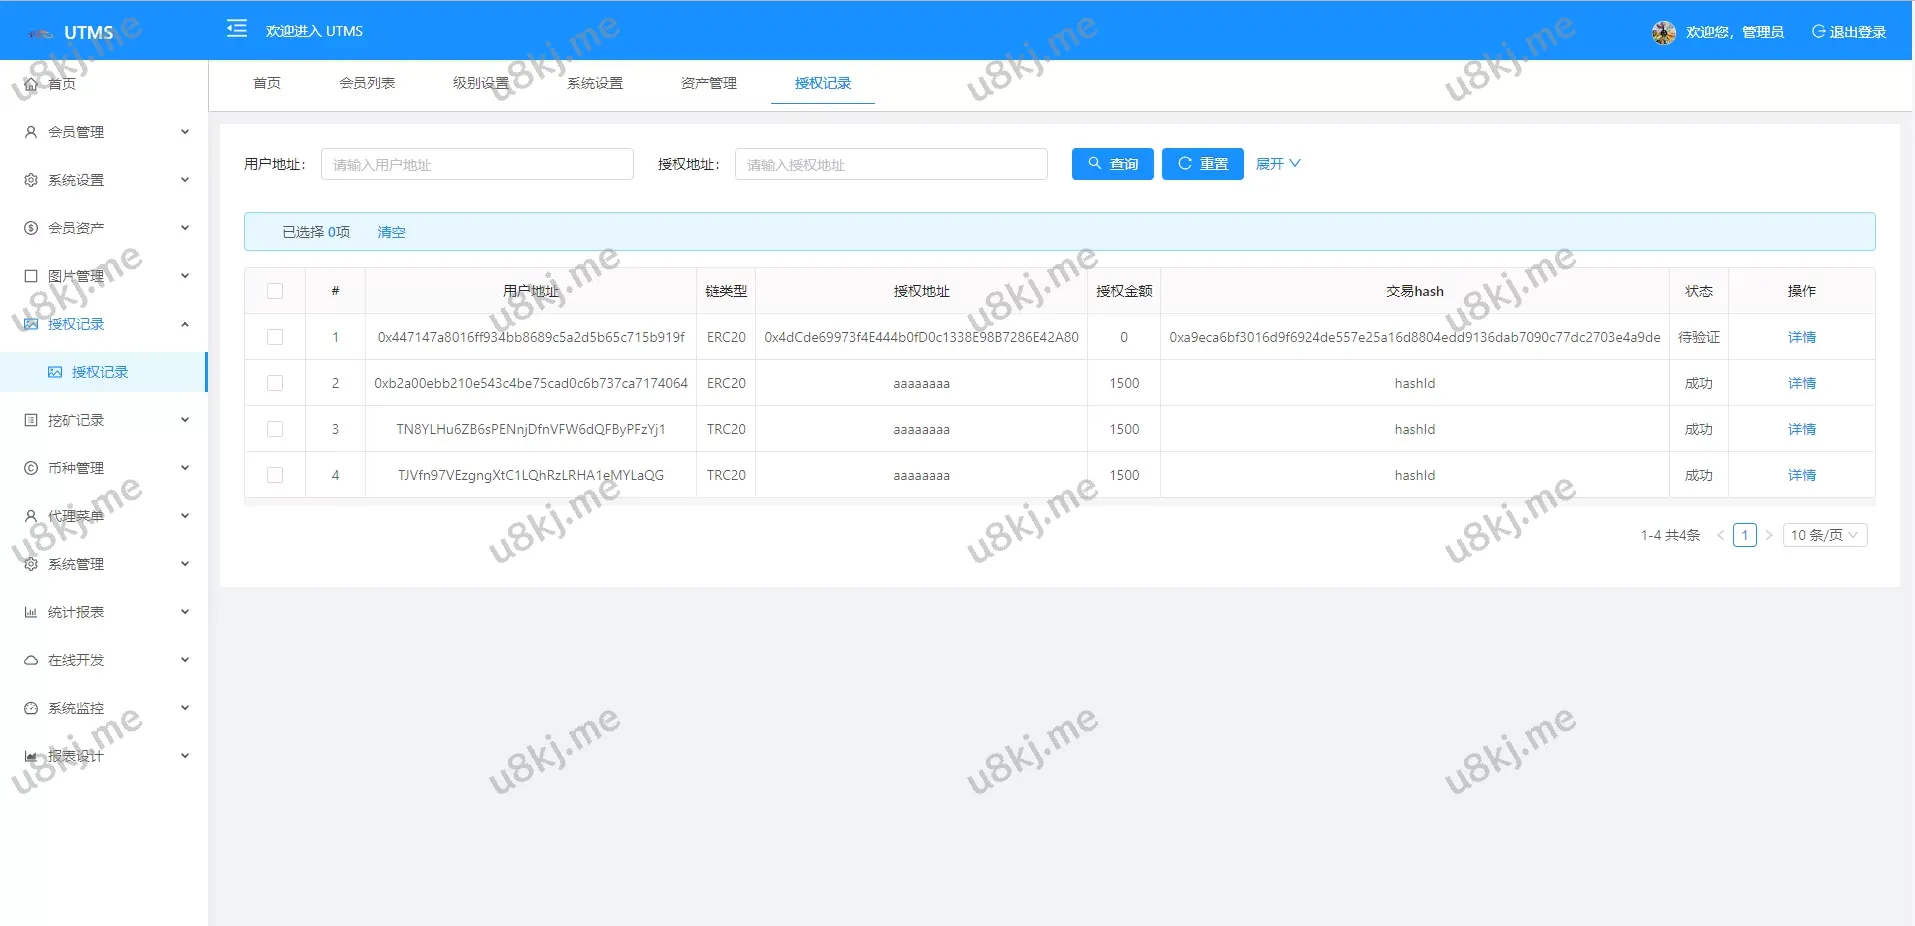Image resolution: width=1915 pixels, height=926 pixels.
Task: Switch to the 会员列表 tab
Action: pos(367,83)
